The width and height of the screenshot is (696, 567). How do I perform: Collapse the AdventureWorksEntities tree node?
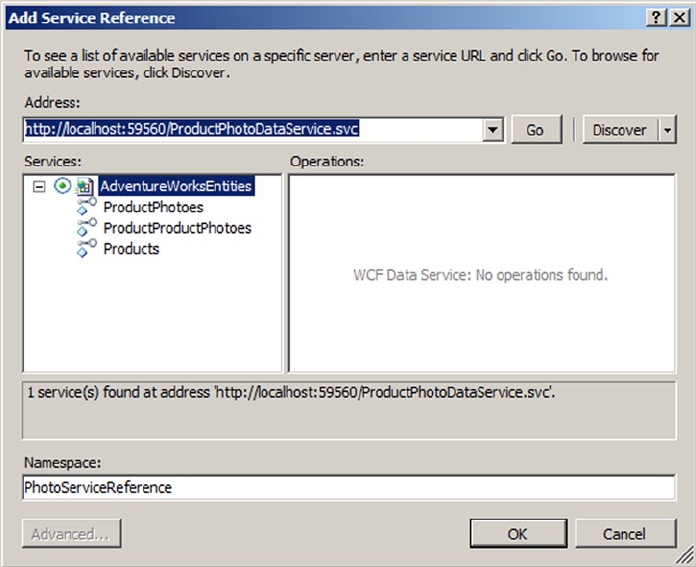(39, 186)
